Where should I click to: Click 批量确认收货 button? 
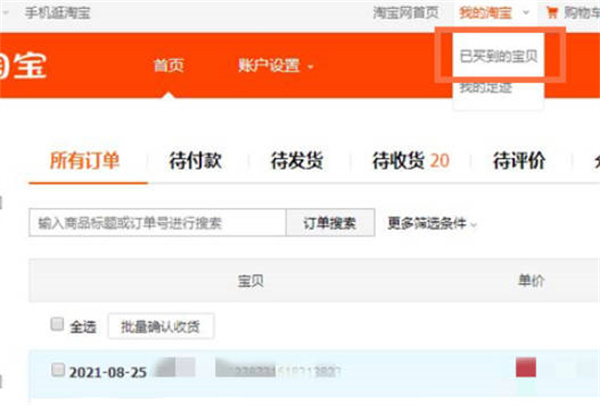pyautogui.click(x=161, y=326)
